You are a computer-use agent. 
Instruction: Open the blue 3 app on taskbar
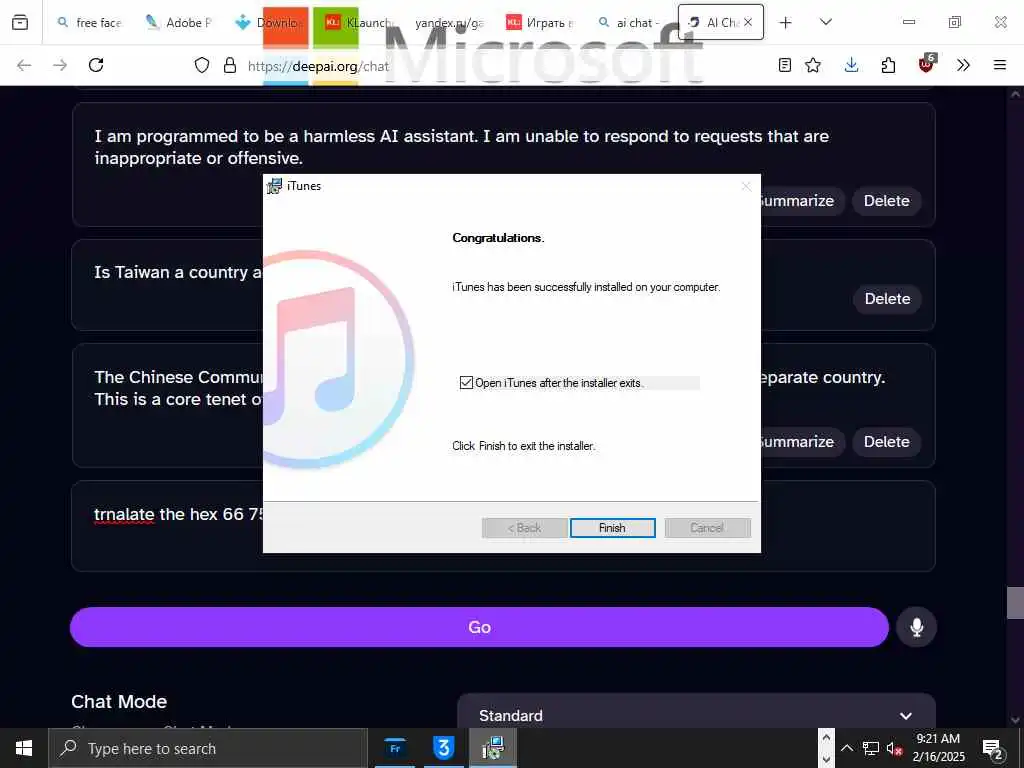coord(443,748)
